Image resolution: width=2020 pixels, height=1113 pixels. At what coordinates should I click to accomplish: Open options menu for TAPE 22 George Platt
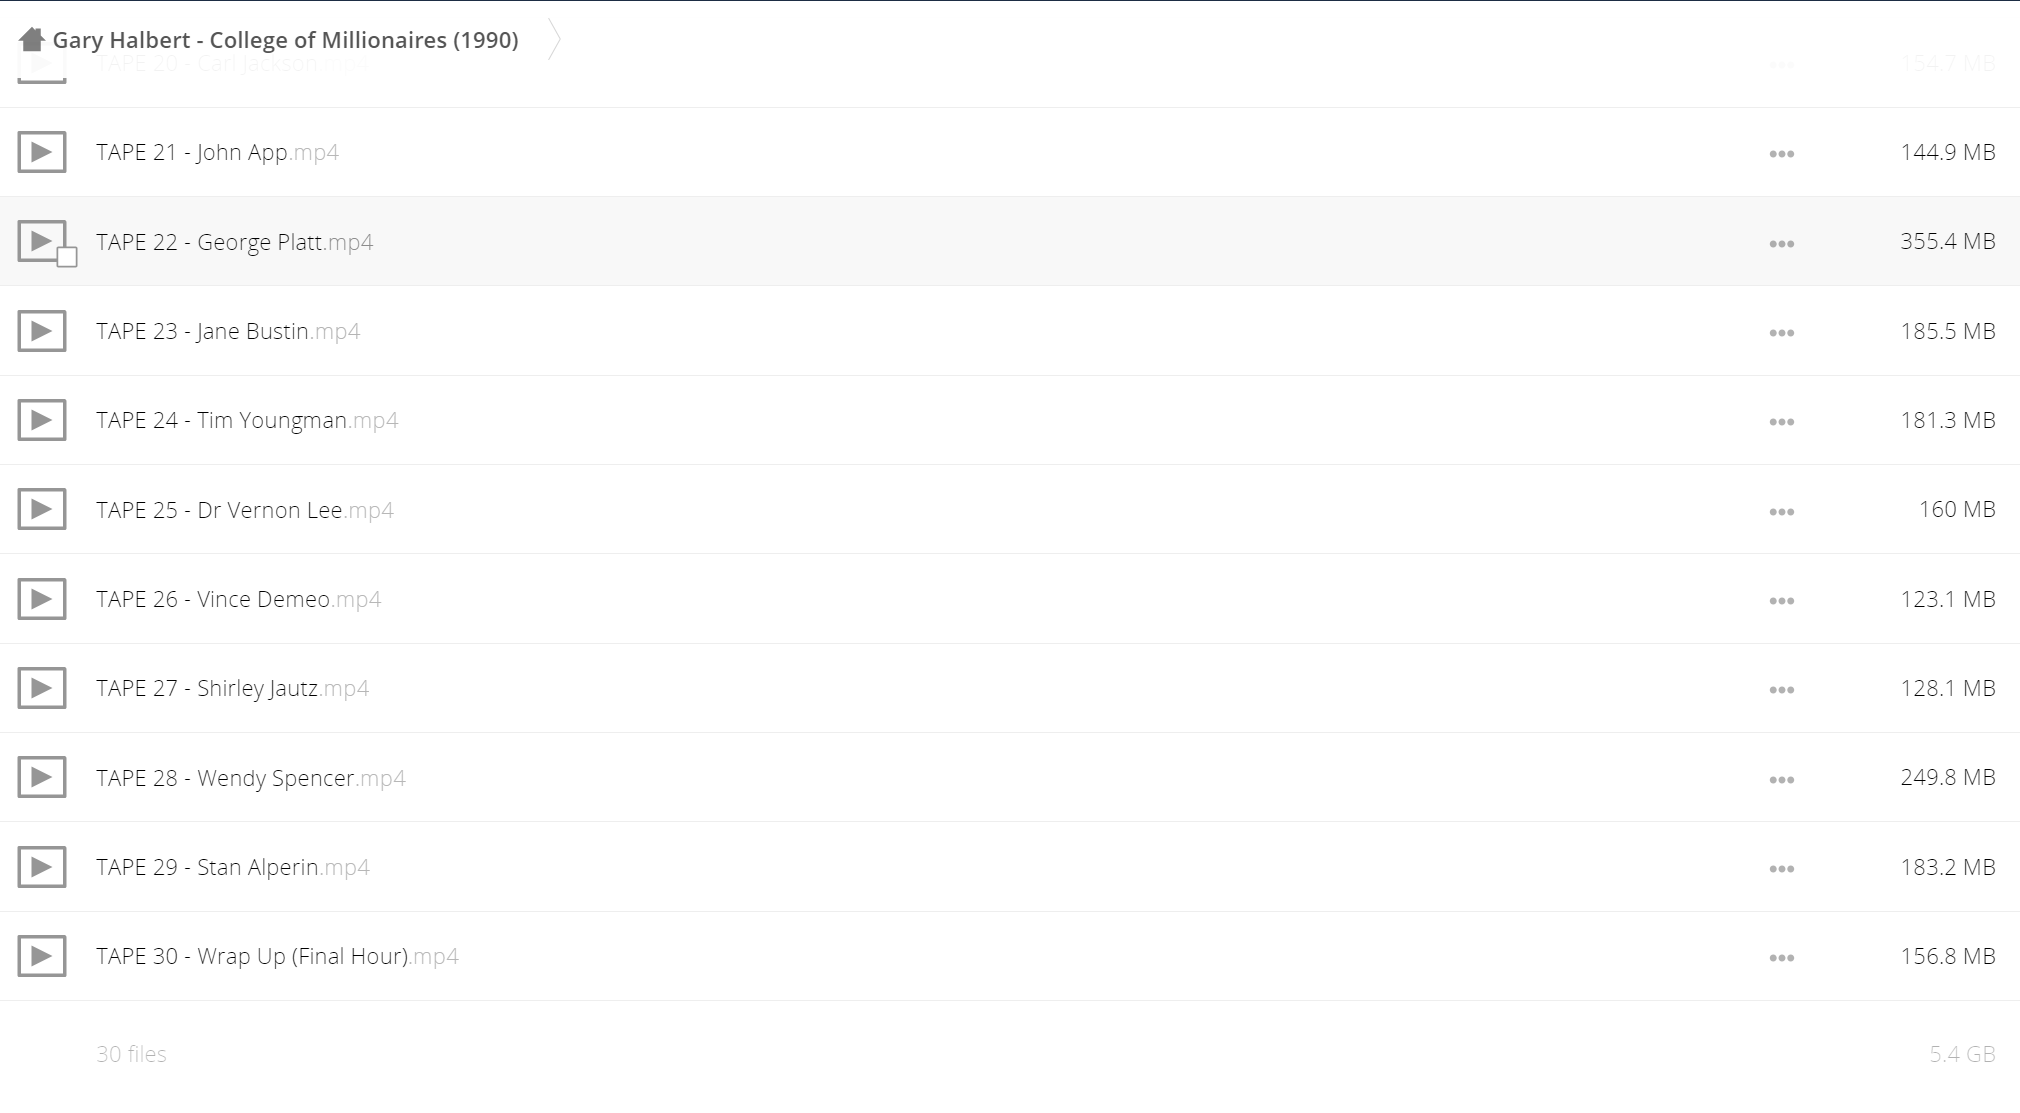(1781, 244)
